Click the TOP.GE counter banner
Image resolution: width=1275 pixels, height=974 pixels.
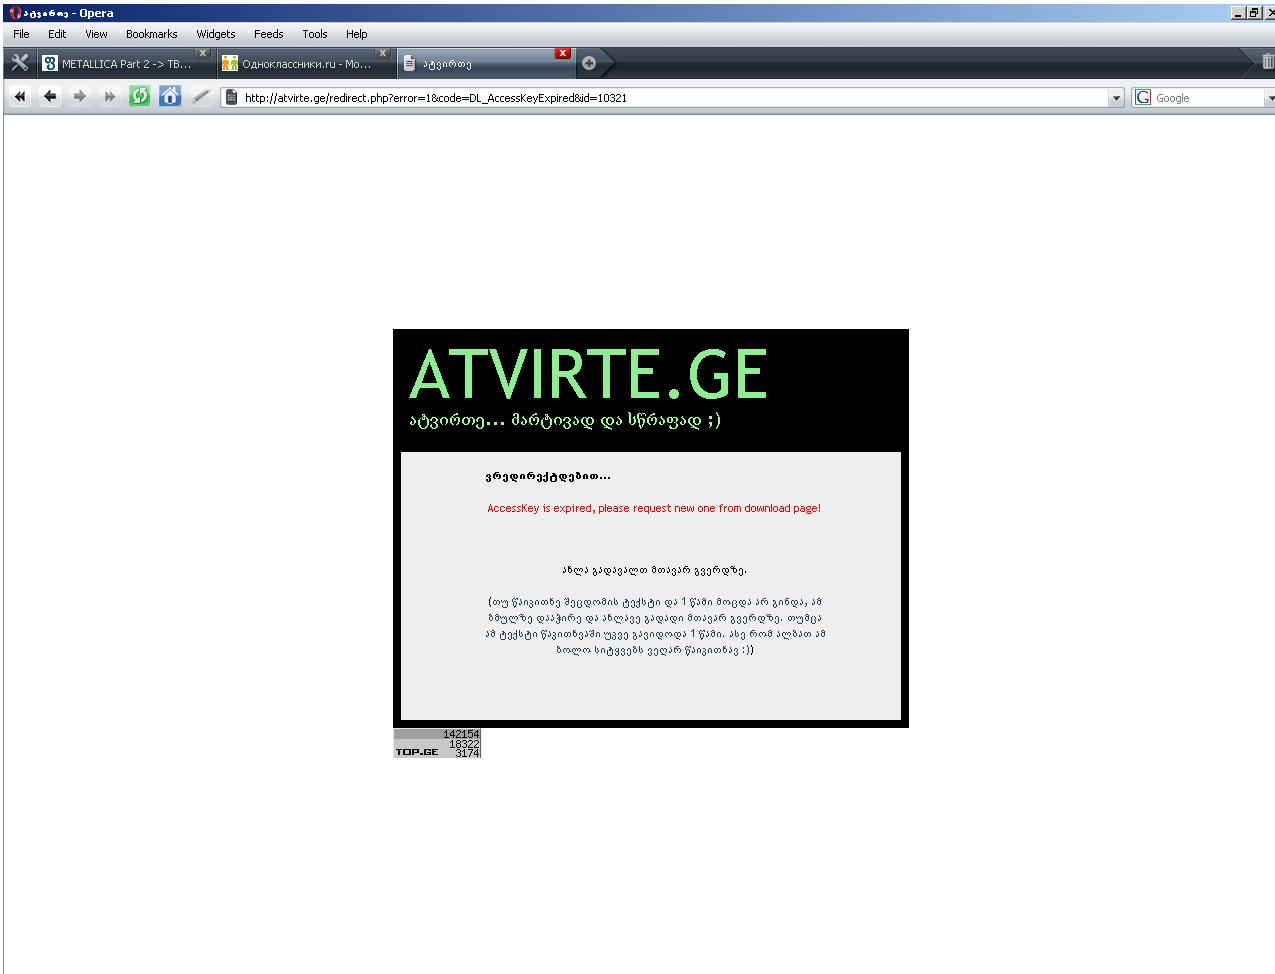[437, 743]
